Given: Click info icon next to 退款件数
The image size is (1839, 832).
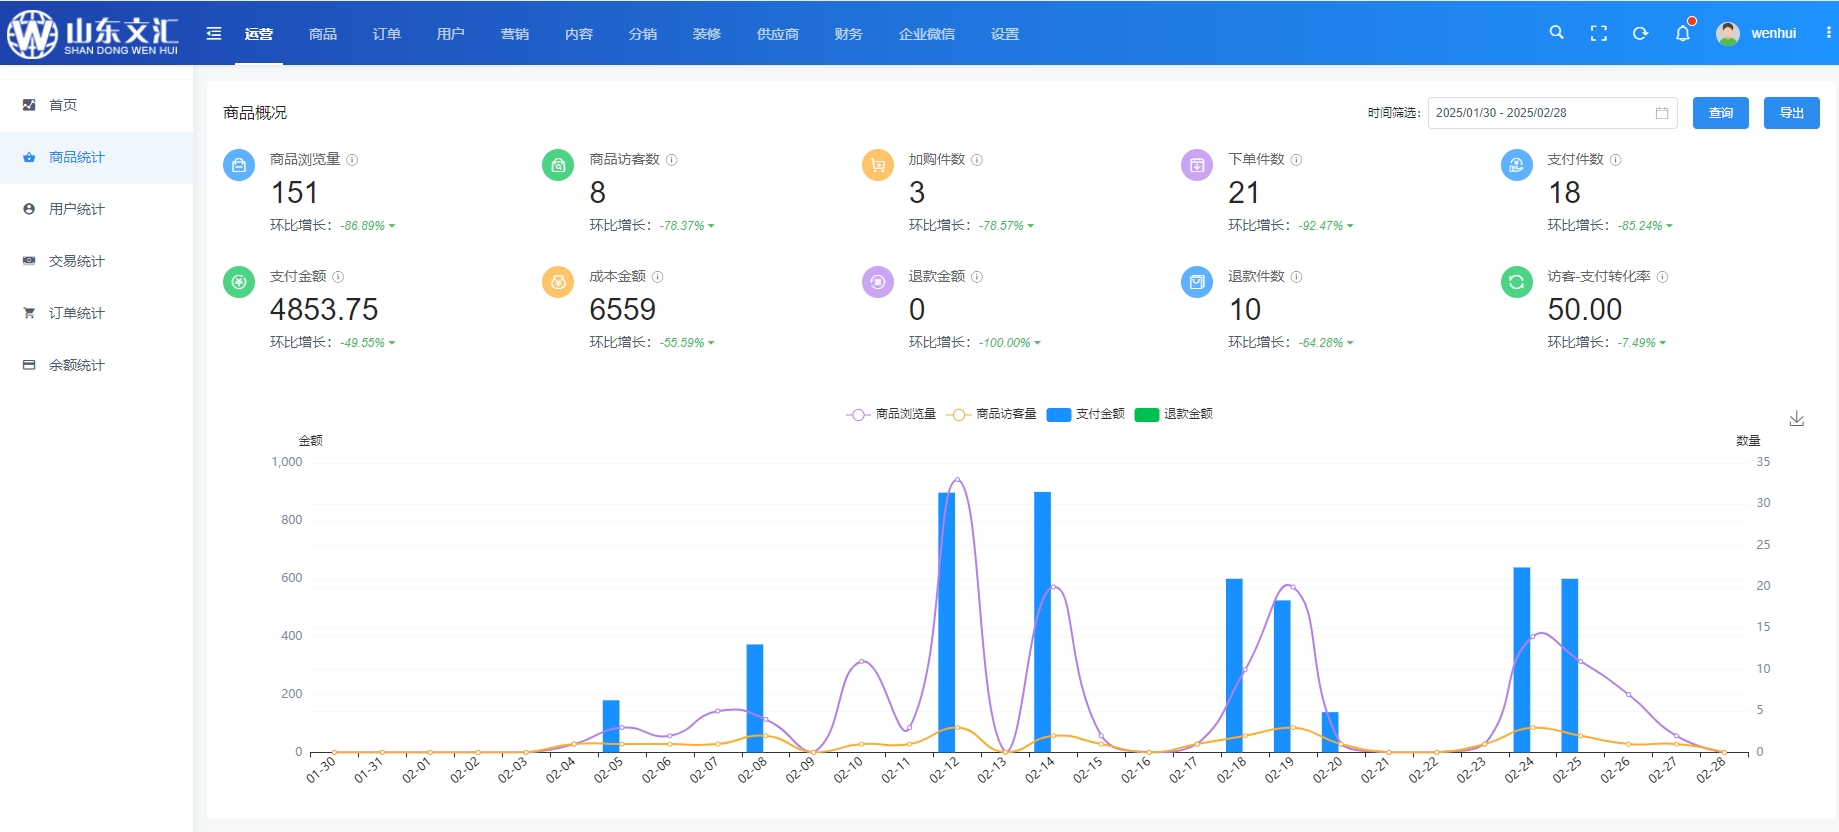Looking at the screenshot, I should point(1296,277).
